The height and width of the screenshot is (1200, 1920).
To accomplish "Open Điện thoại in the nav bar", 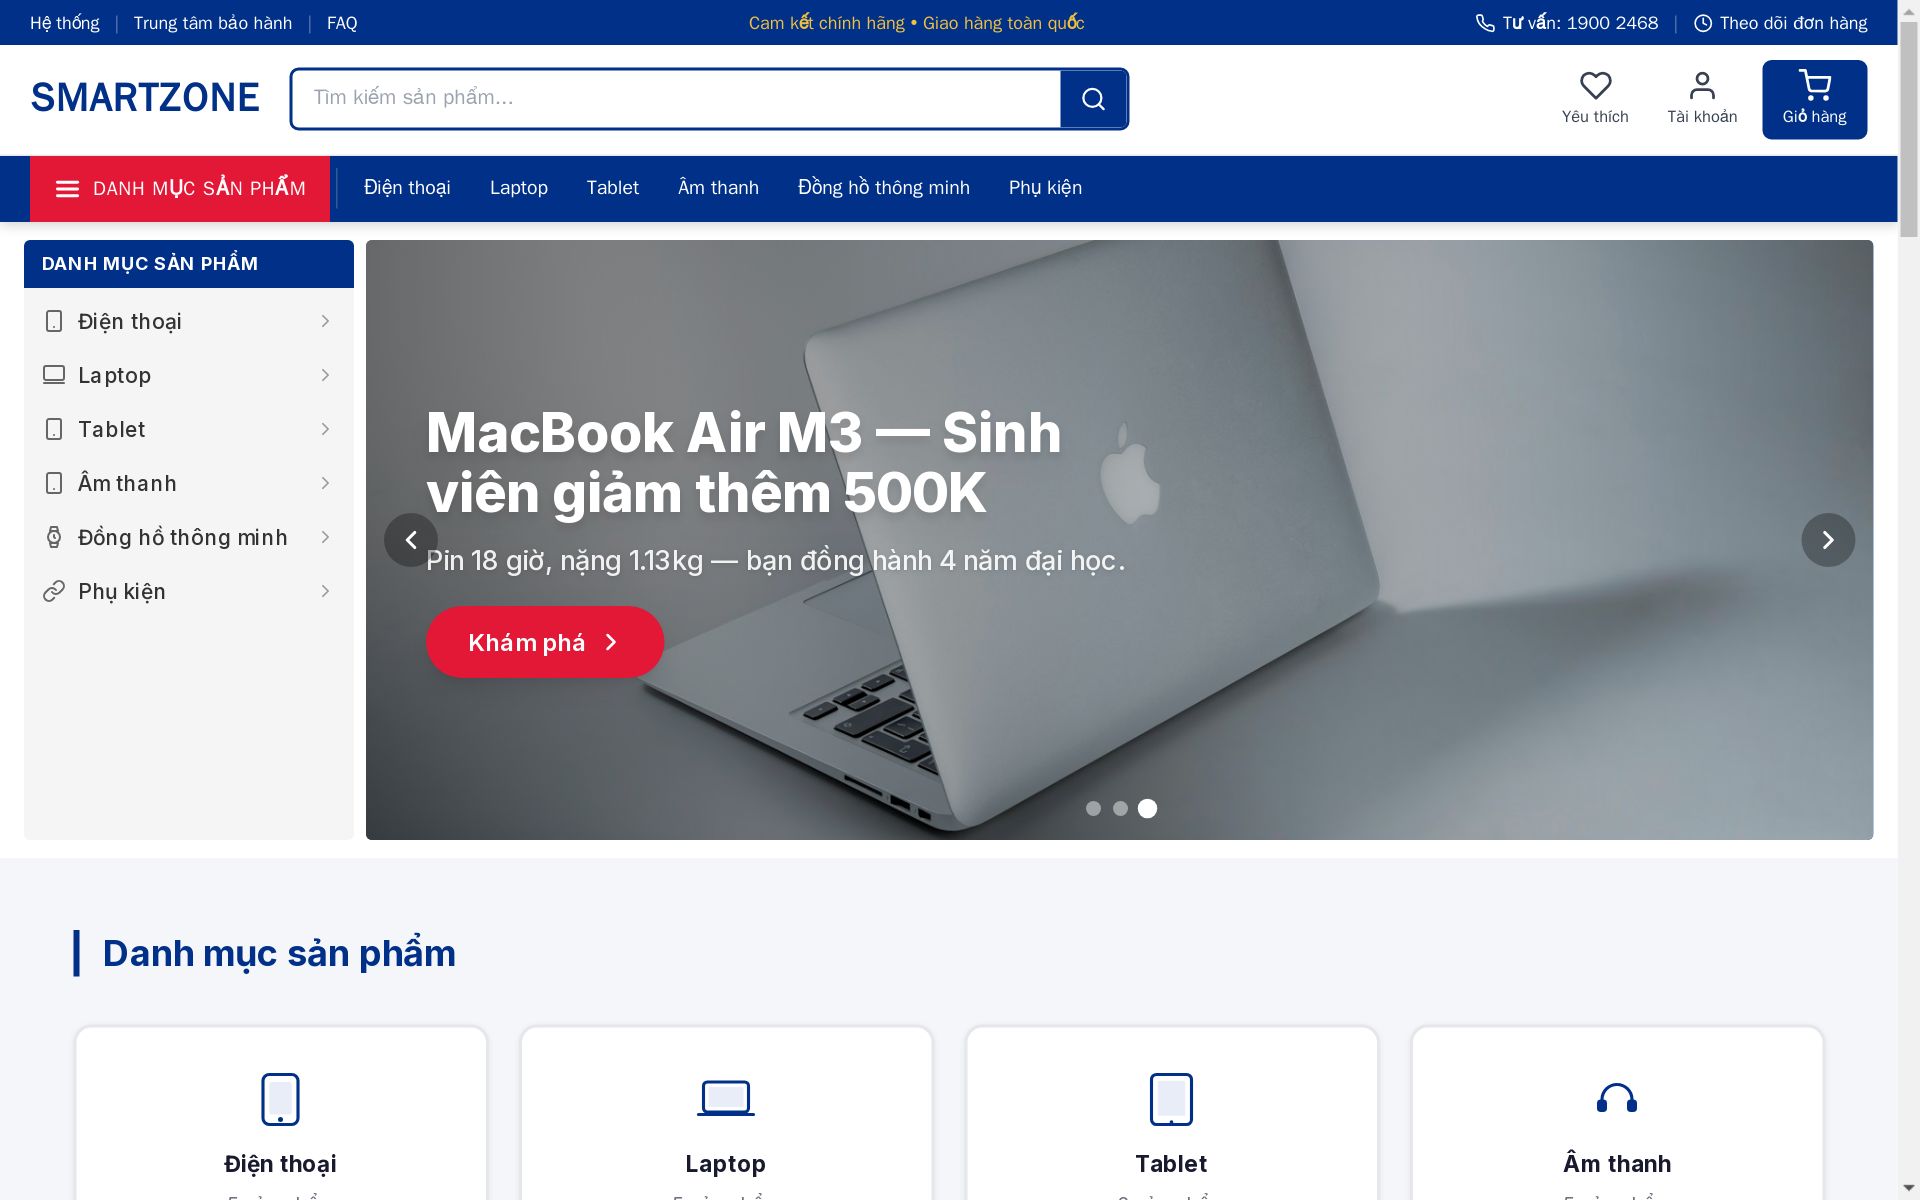I will pyautogui.click(x=407, y=188).
